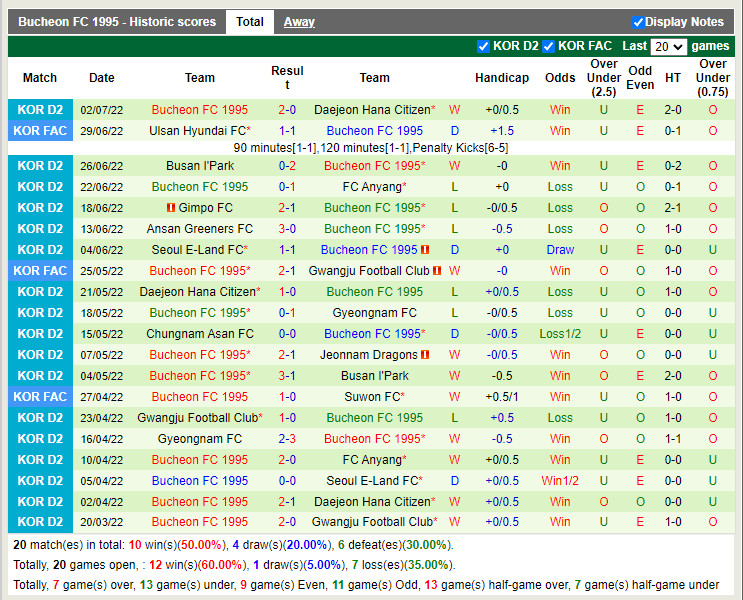Click red card icon by Bucheon FC 1995 on 04/06/22
Viewport: 743px width, 600px height.
click(425, 250)
